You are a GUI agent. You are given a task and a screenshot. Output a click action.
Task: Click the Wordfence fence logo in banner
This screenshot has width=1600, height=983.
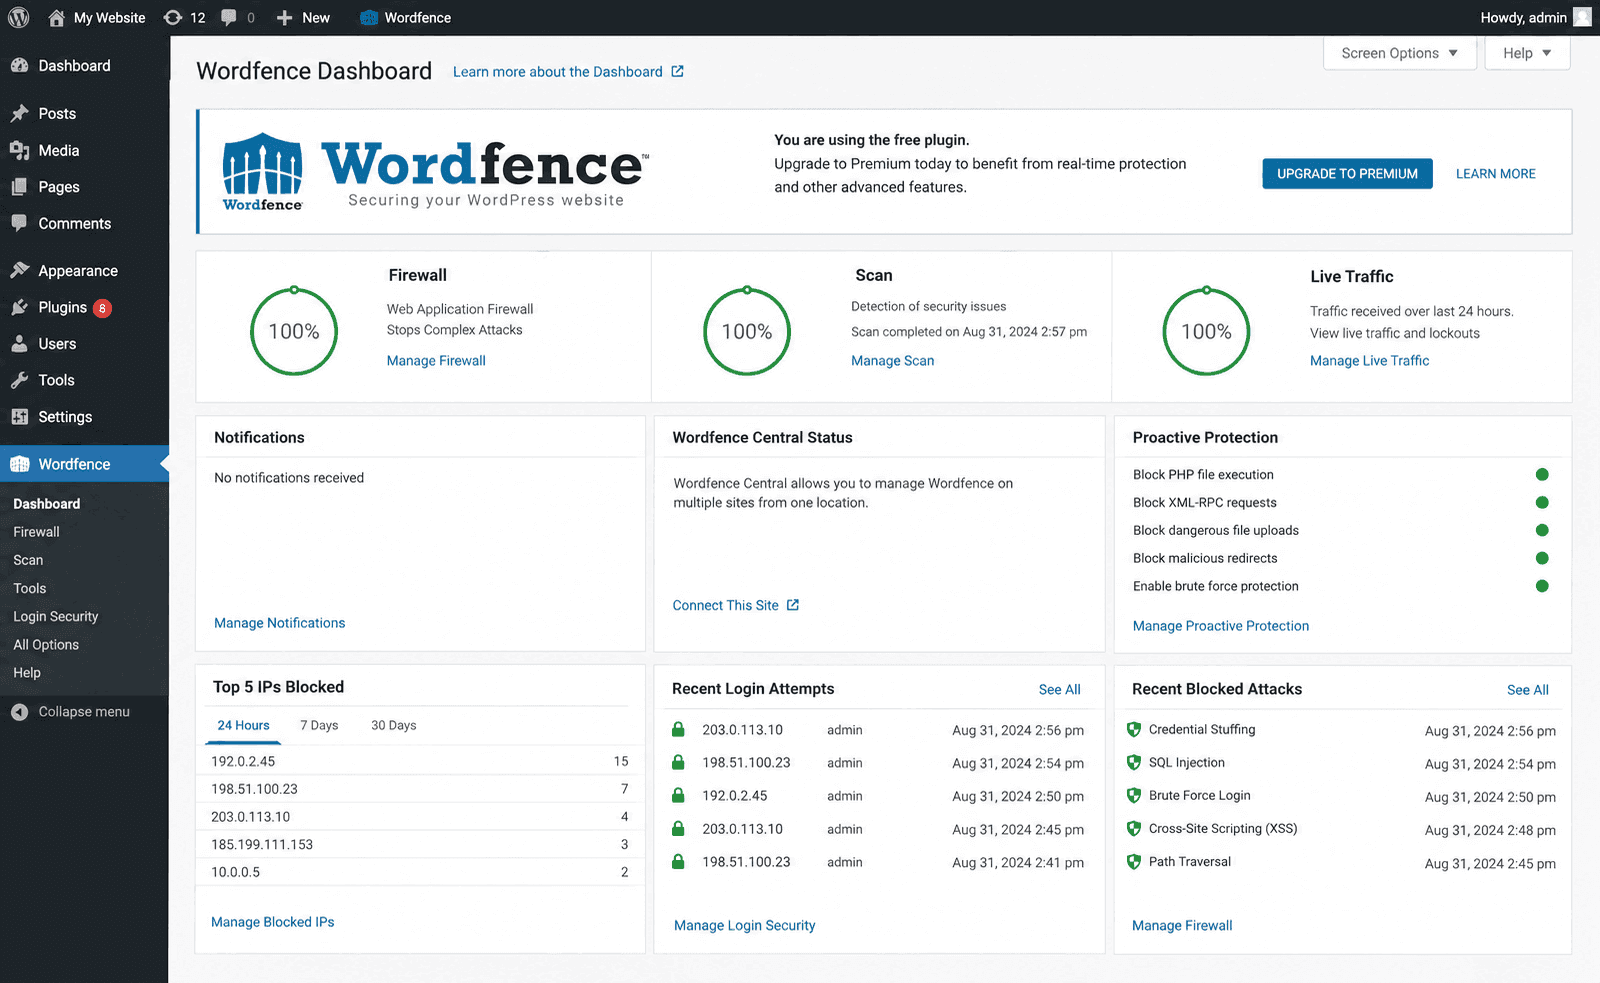[x=262, y=171]
